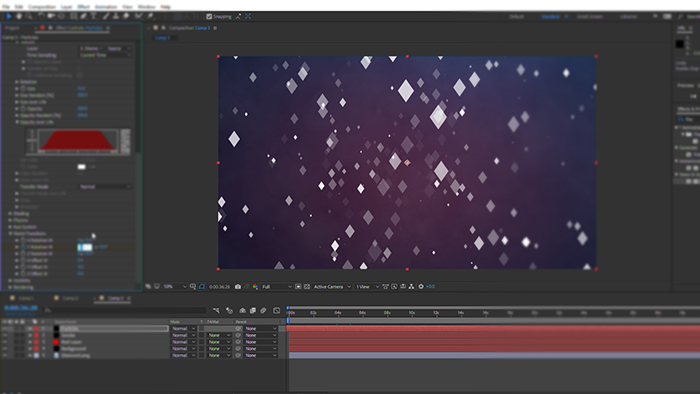The width and height of the screenshot is (700, 394).
Task: Open the Effect menu
Action: 83,7
